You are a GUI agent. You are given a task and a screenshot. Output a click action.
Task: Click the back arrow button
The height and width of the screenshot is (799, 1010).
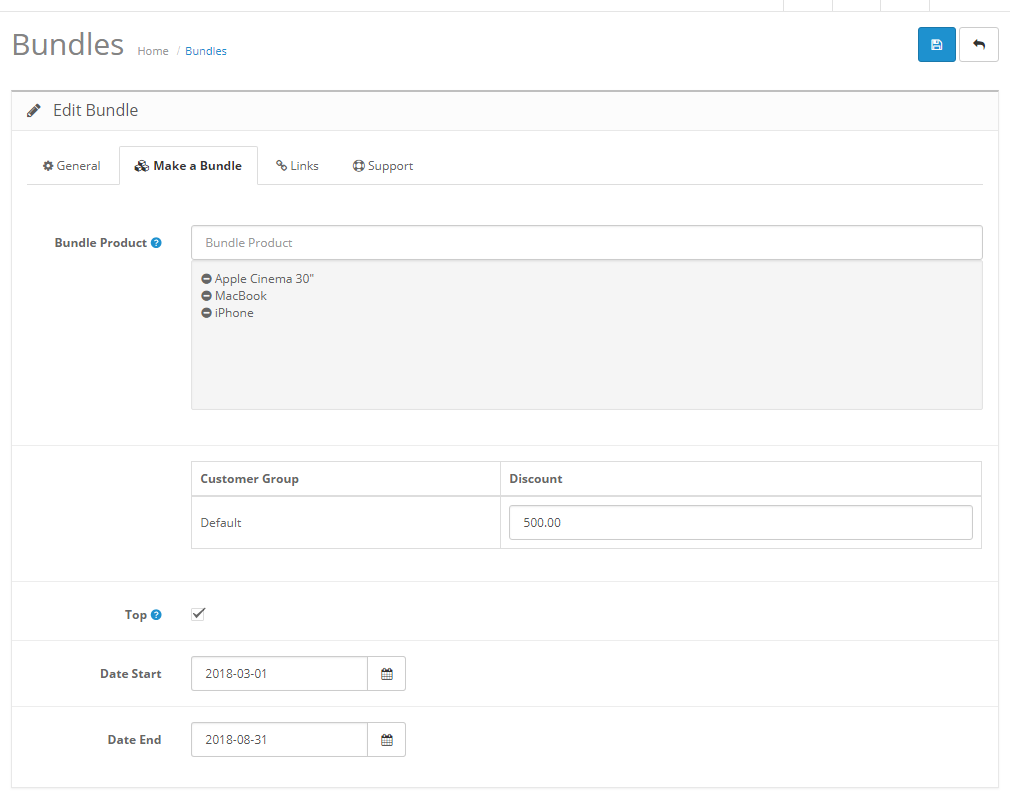pyautogui.click(x=978, y=44)
